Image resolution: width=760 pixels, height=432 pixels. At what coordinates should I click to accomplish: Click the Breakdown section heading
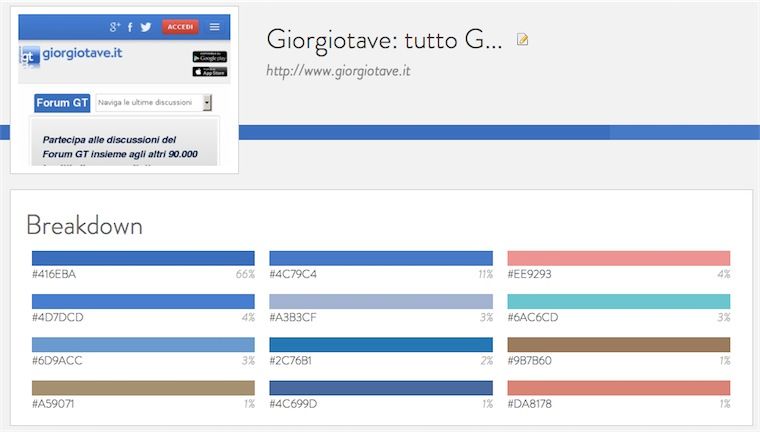point(84,225)
